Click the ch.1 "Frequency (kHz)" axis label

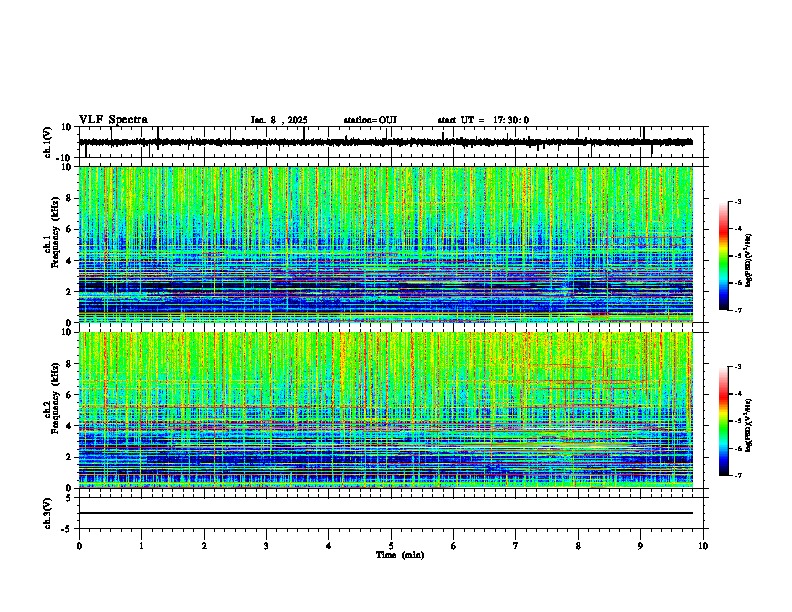click(56, 232)
